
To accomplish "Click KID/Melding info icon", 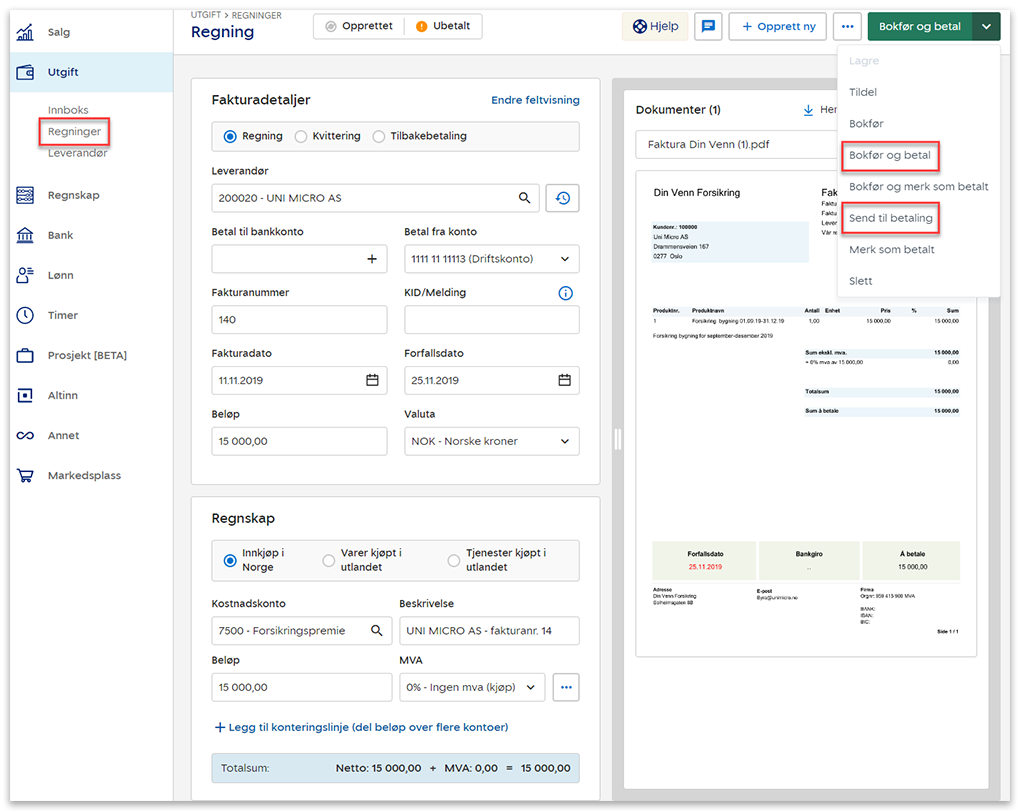I will [565, 293].
